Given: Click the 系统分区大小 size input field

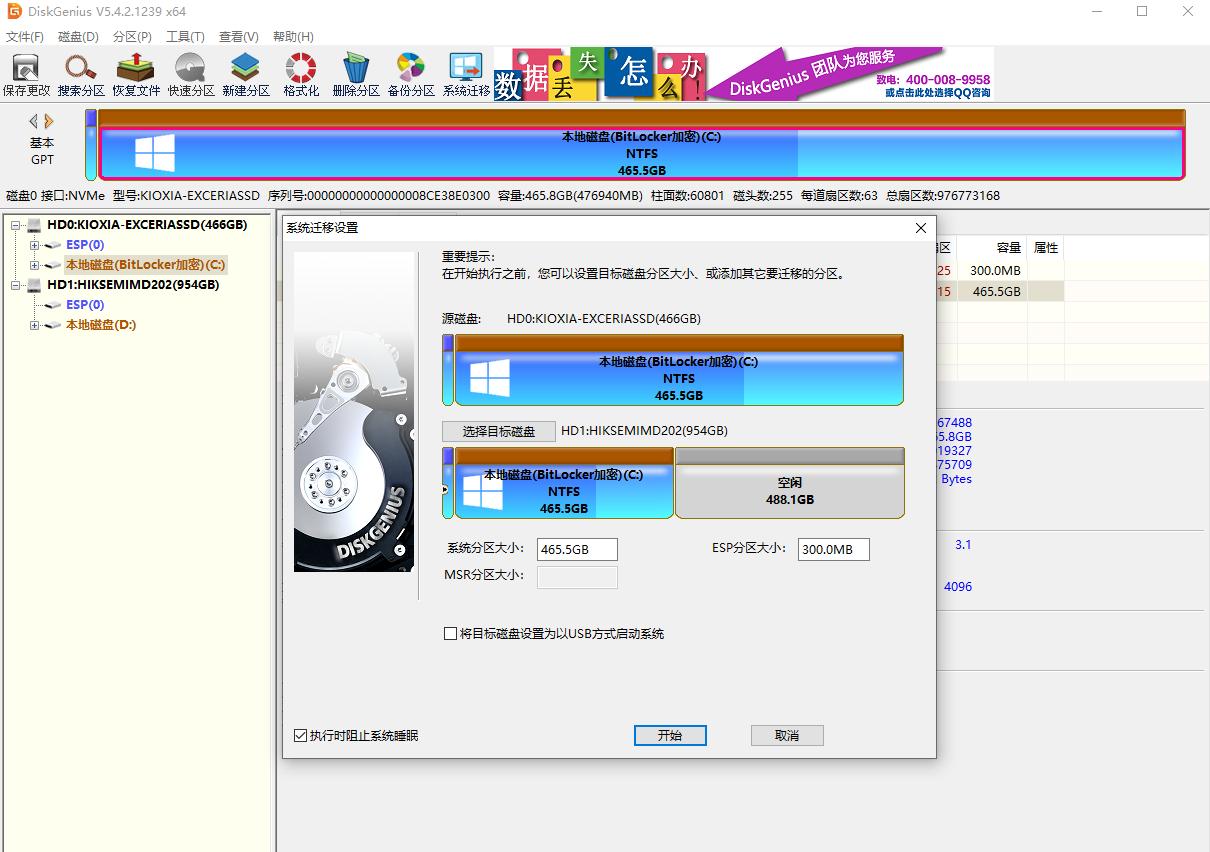Looking at the screenshot, I should [577, 549].
